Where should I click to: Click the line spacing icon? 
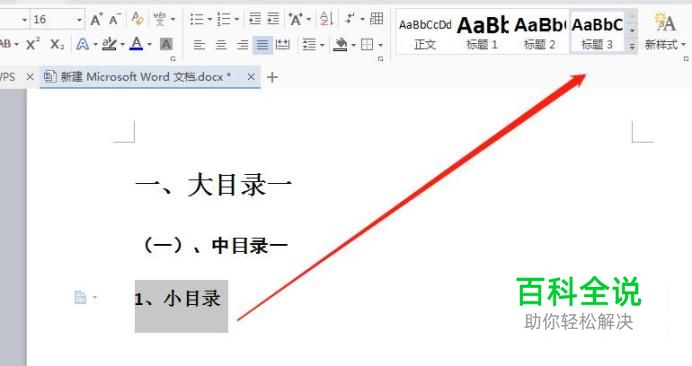pyautogui.click(x=309, y=45)
